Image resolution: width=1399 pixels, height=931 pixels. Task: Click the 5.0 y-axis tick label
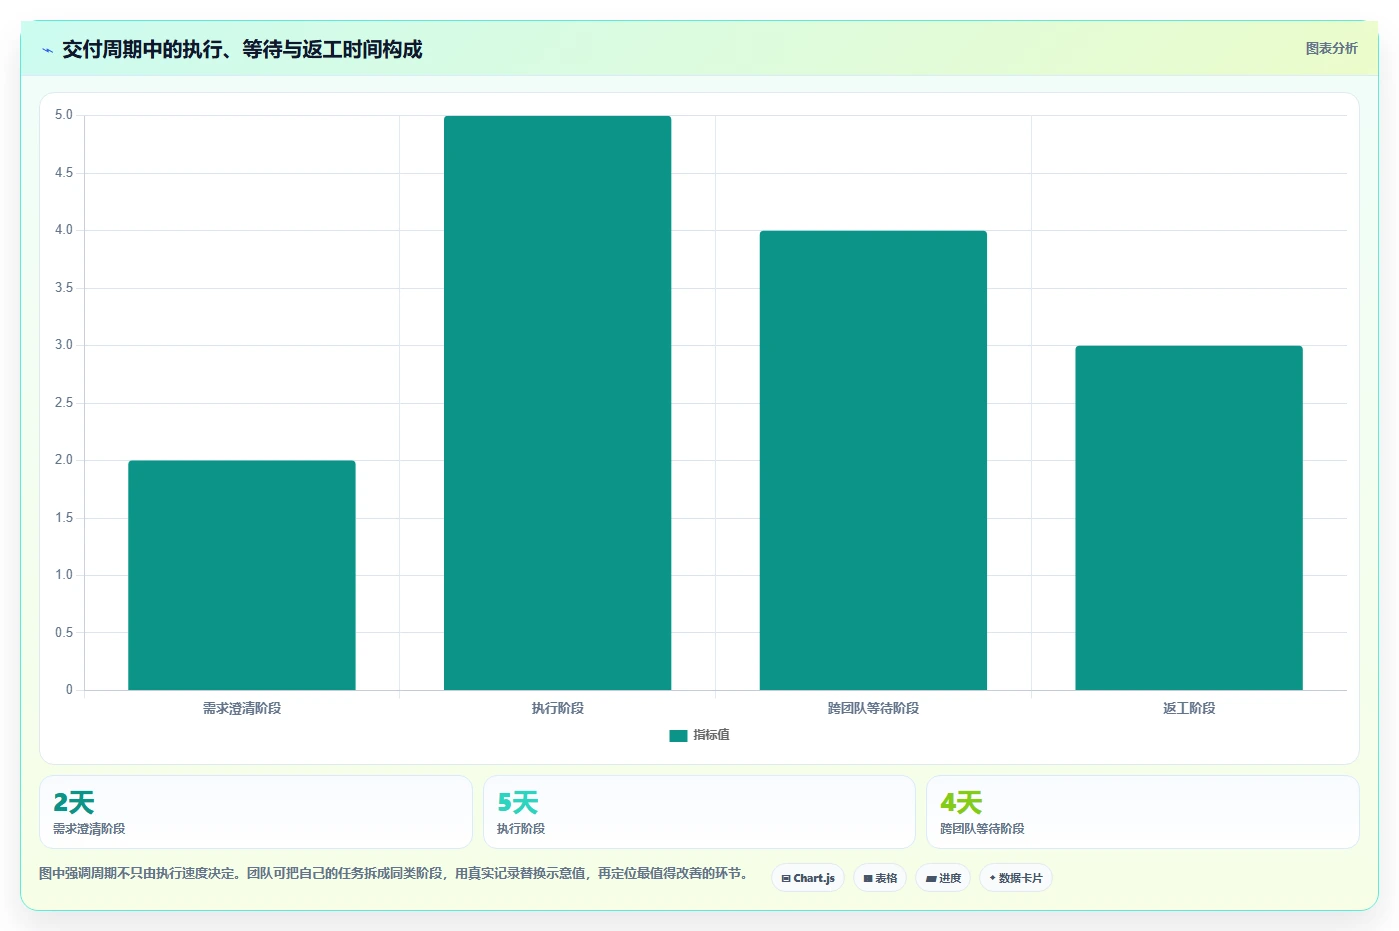[64, 115]
